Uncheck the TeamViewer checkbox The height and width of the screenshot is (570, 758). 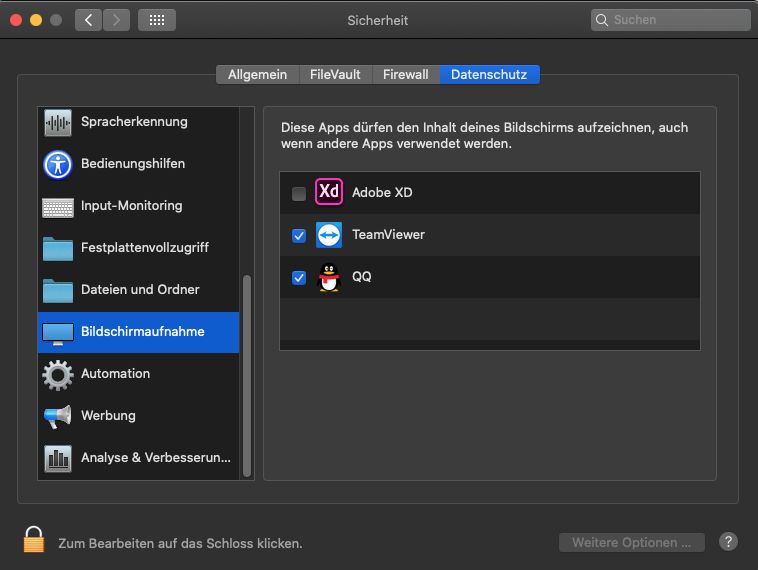[299, 236]
